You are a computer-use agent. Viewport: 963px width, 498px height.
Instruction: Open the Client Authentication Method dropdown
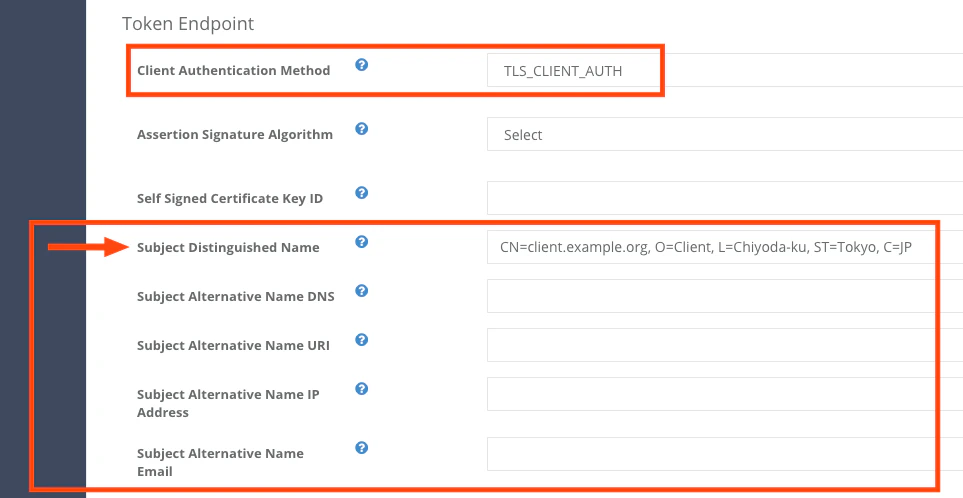point(725,70)
